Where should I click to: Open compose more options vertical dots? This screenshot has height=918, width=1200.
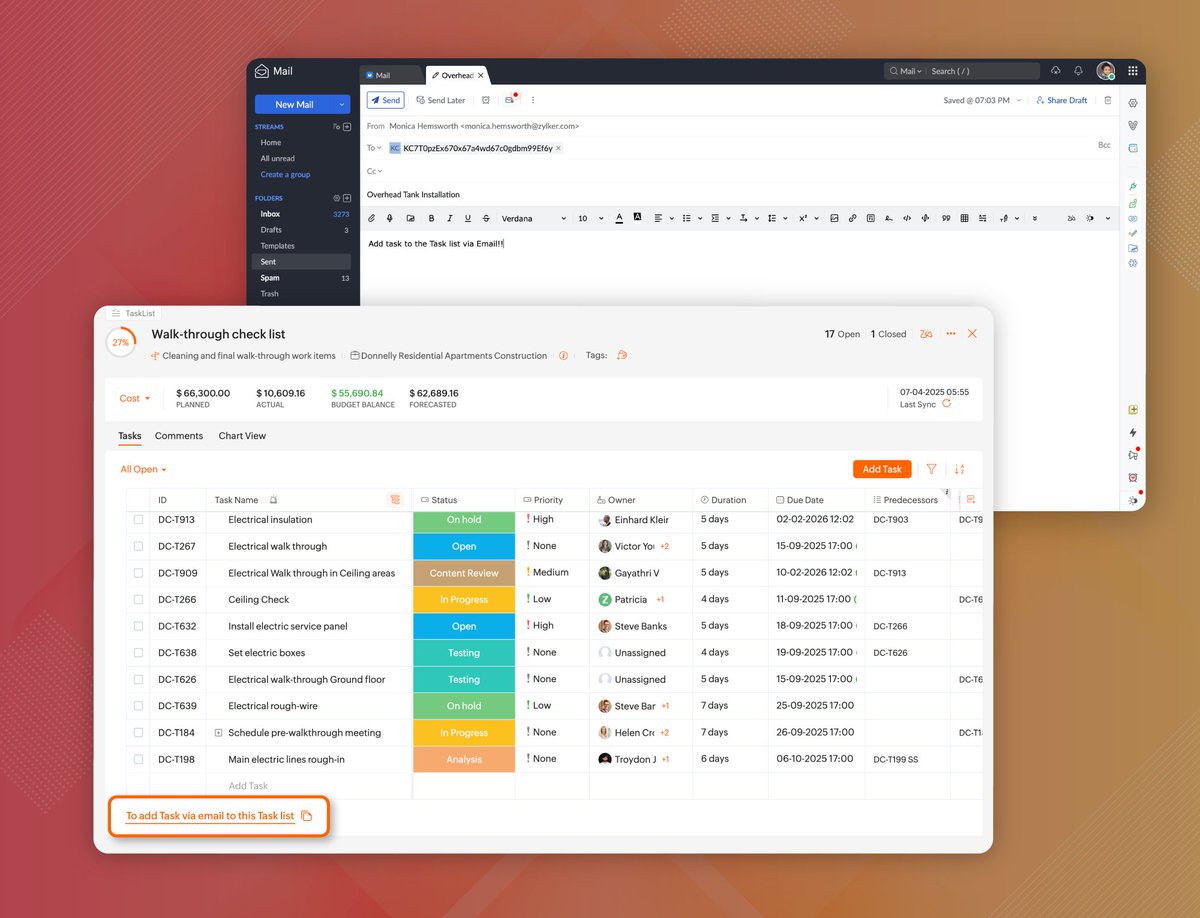533,100
